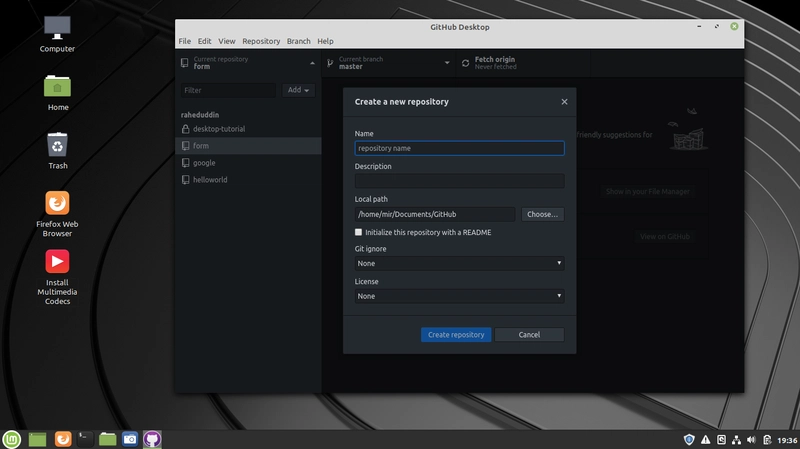
Task: Open the Linux Mint start menu
Action: pos(12,439)
